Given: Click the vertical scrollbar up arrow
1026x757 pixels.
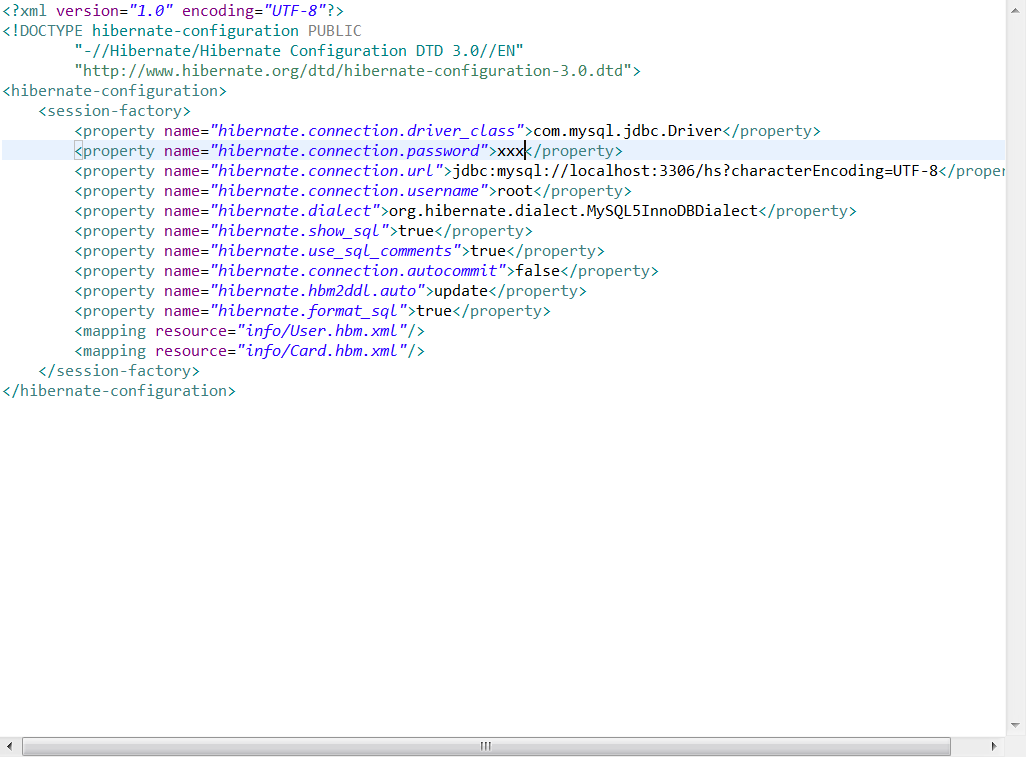Looking at the screenshot, I should point(1016,11).
